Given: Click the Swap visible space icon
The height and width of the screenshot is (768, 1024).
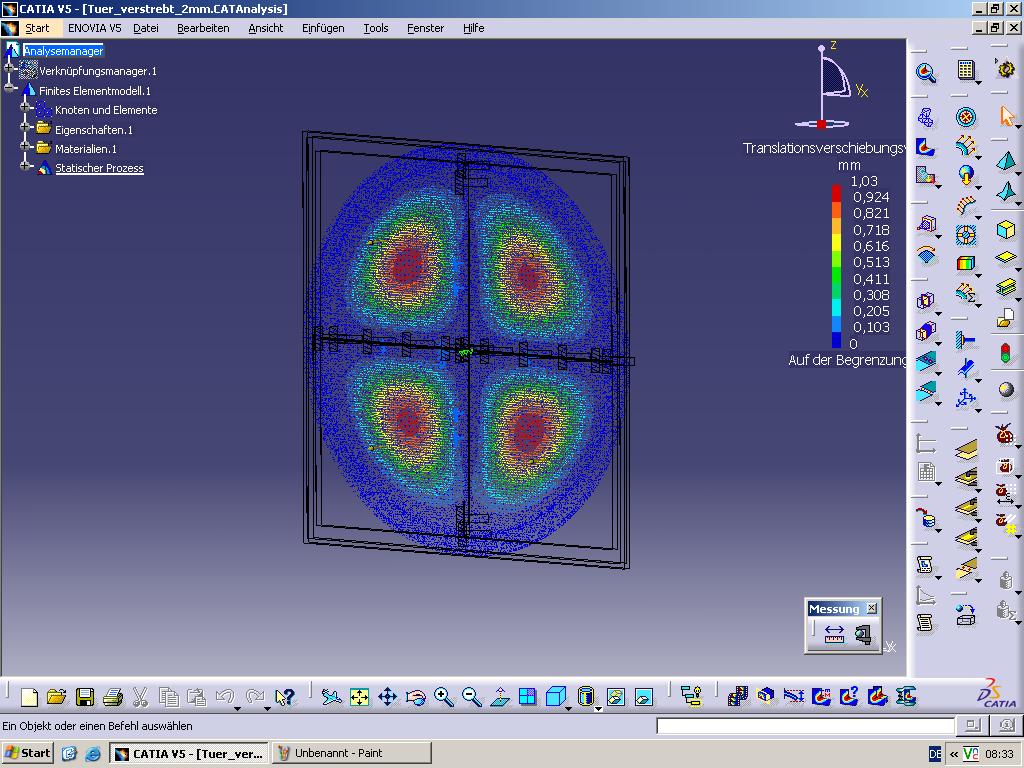Looking at the screenshot, I should pos(644,697).
